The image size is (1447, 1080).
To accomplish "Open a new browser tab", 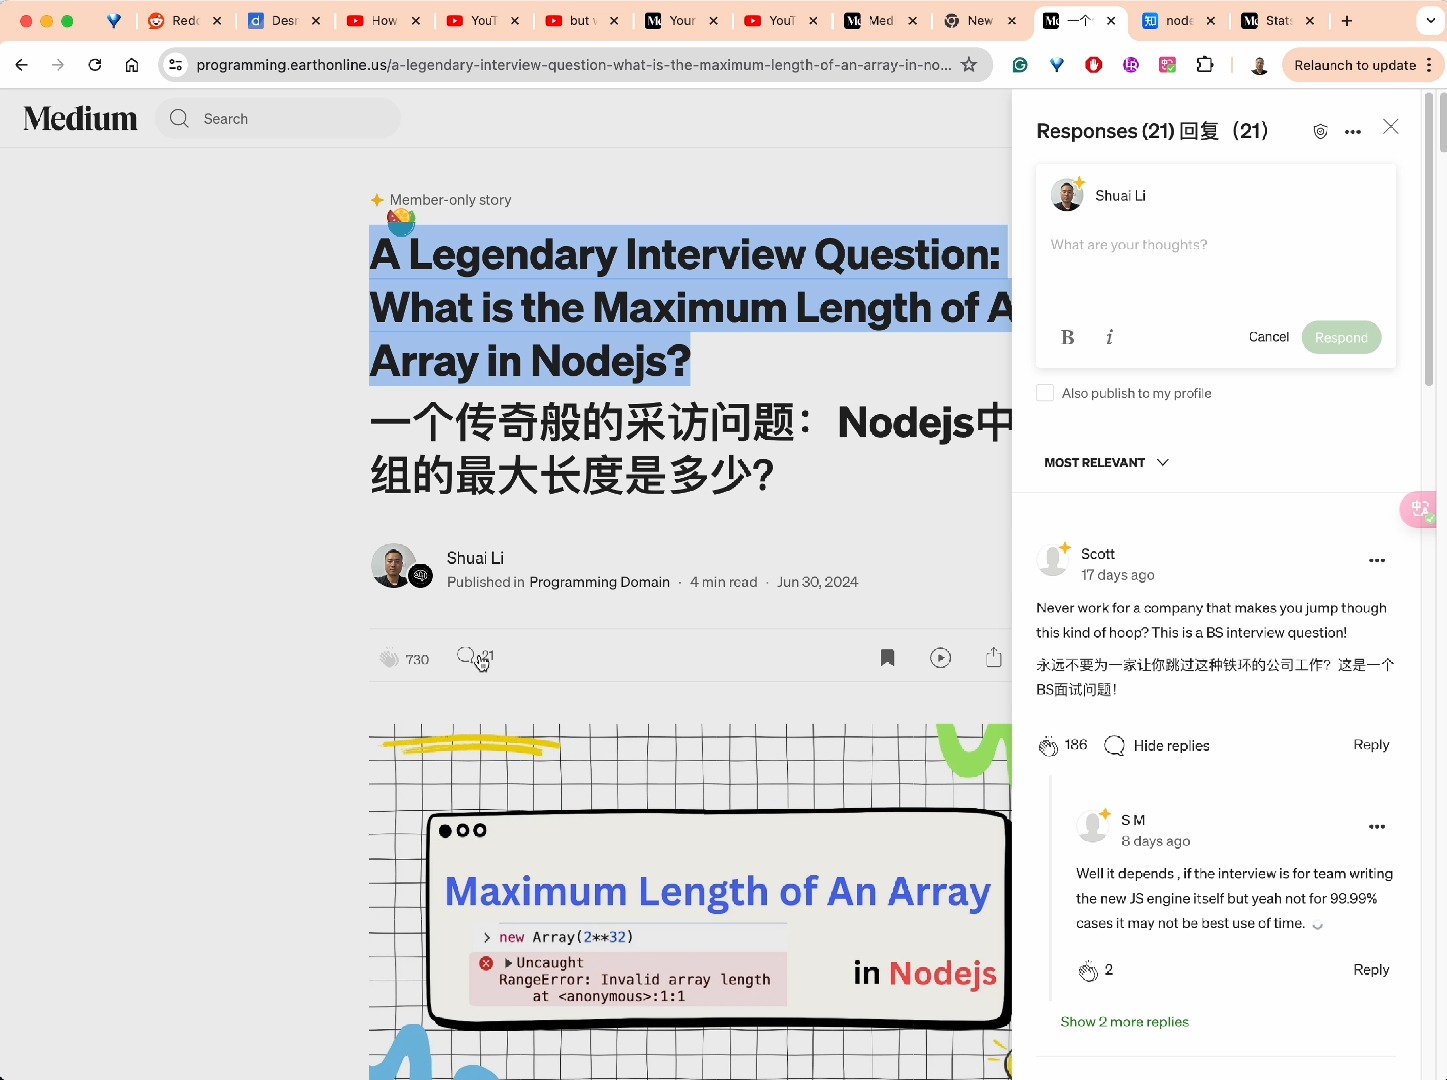I will coord(1347,20).
